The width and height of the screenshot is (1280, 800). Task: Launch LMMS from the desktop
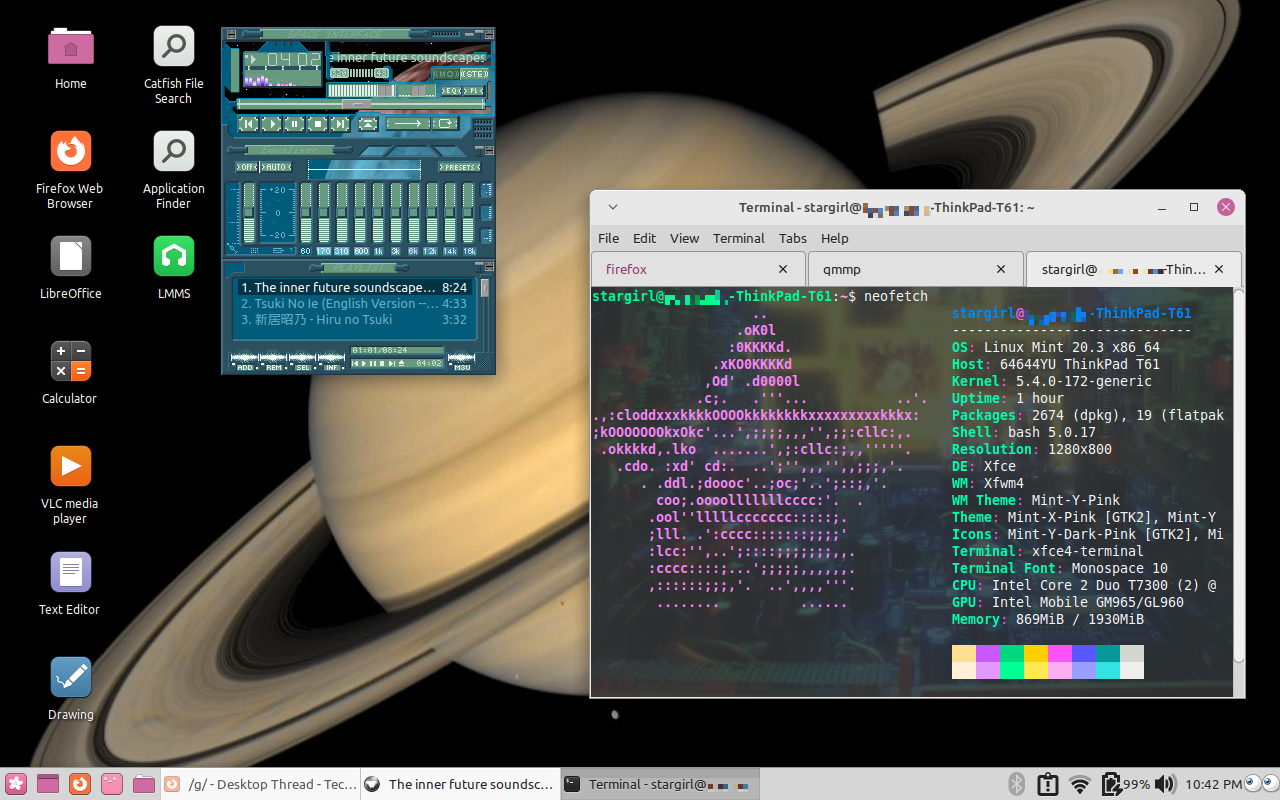click(x=173, y=267)
